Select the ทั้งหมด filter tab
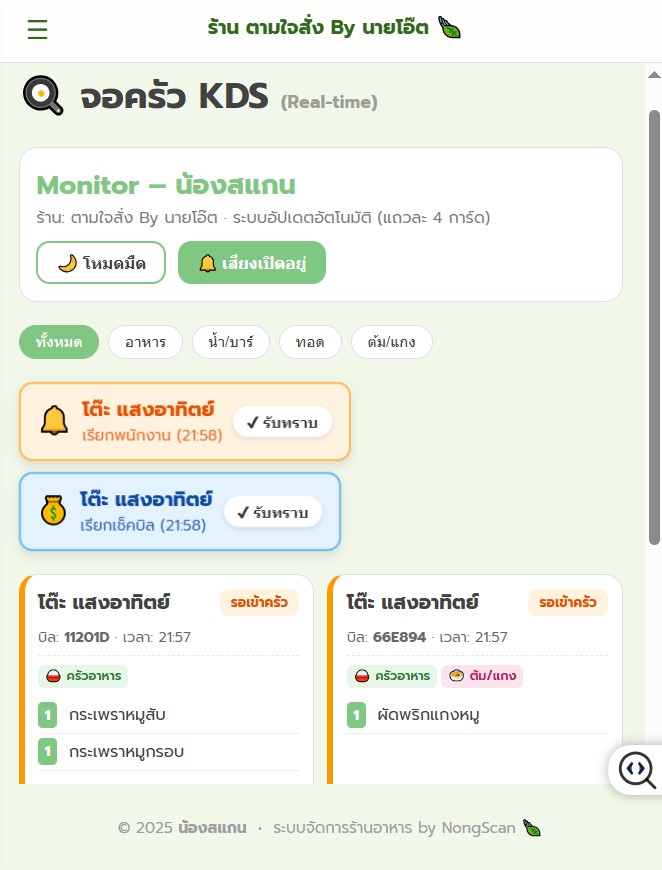Image resolution: width=662 pixels, height=870 pixels. [59, 342]
